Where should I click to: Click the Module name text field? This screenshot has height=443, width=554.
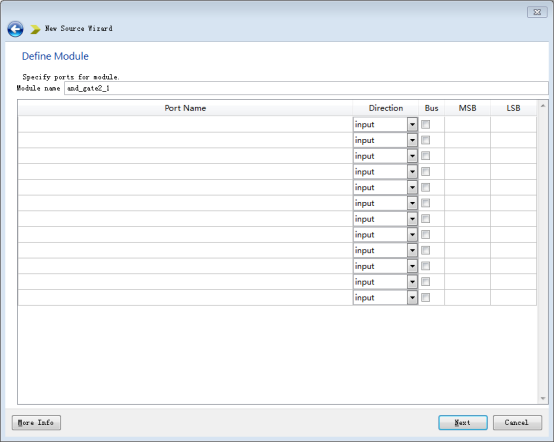306,88
